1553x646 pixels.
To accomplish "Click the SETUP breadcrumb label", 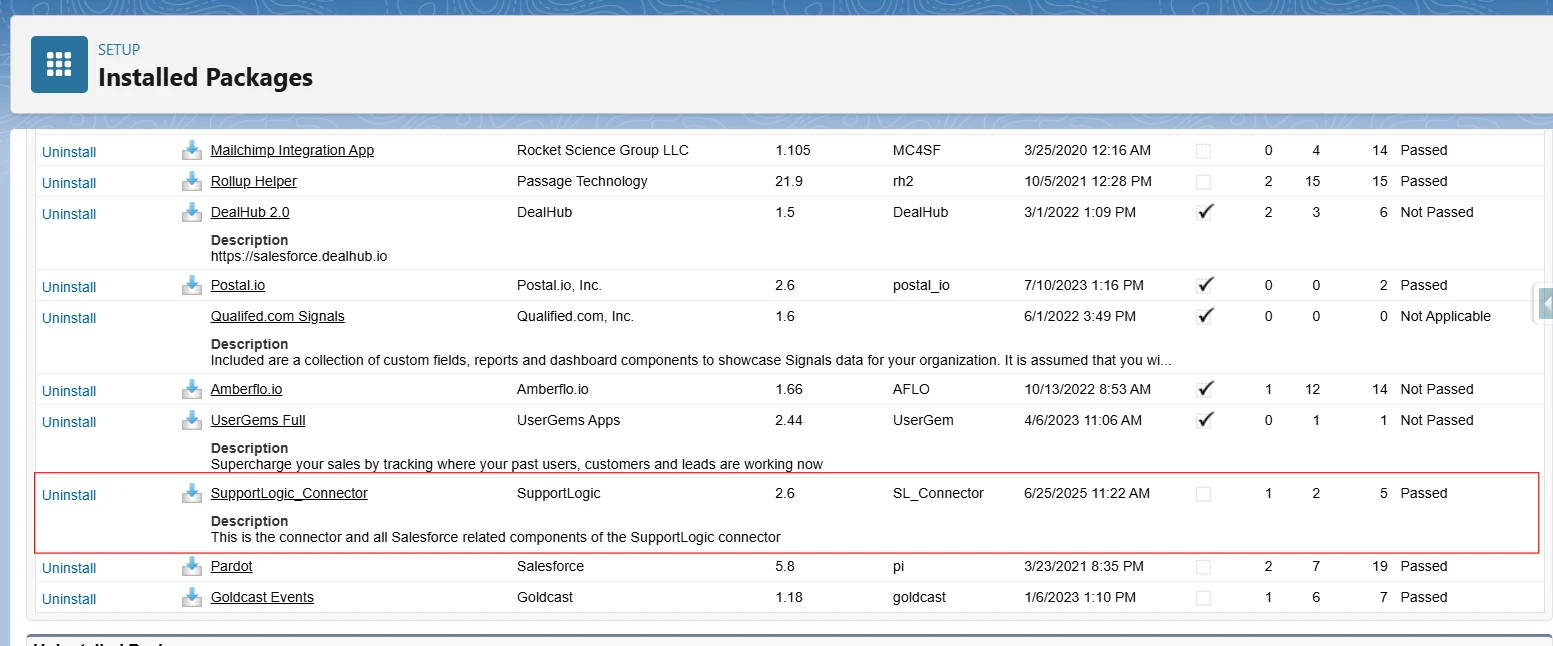I will pos(119,50).
